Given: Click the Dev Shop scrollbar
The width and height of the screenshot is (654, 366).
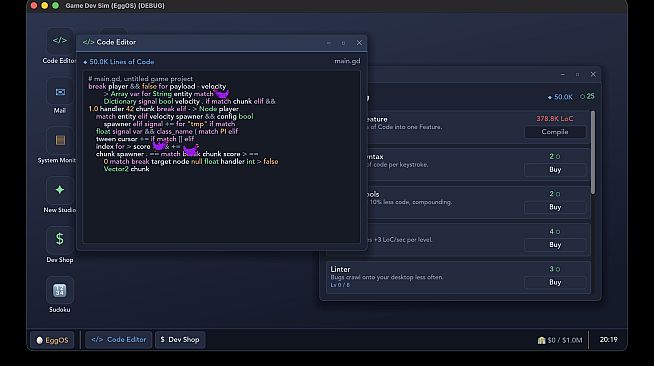Looking at the screenshot, I should pyautogui.click(x=593, y=152).
